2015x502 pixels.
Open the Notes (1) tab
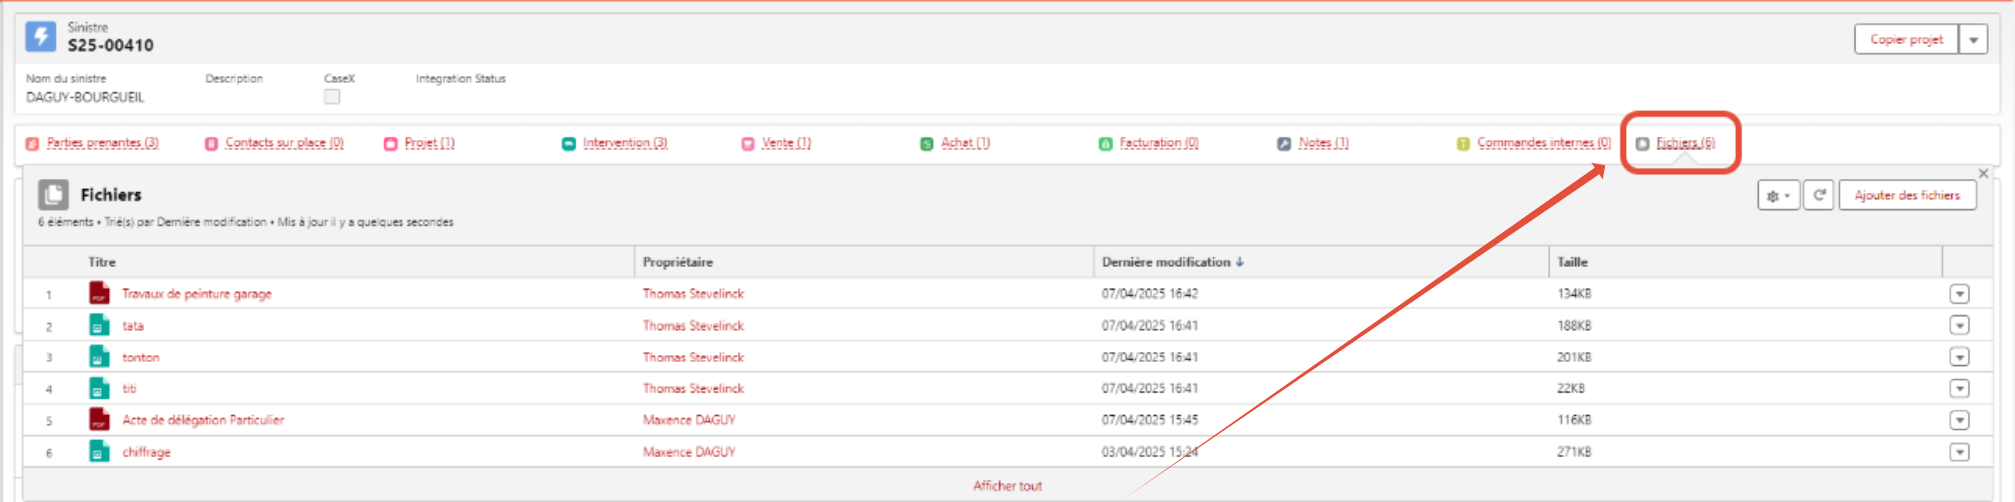point(1323,143)
